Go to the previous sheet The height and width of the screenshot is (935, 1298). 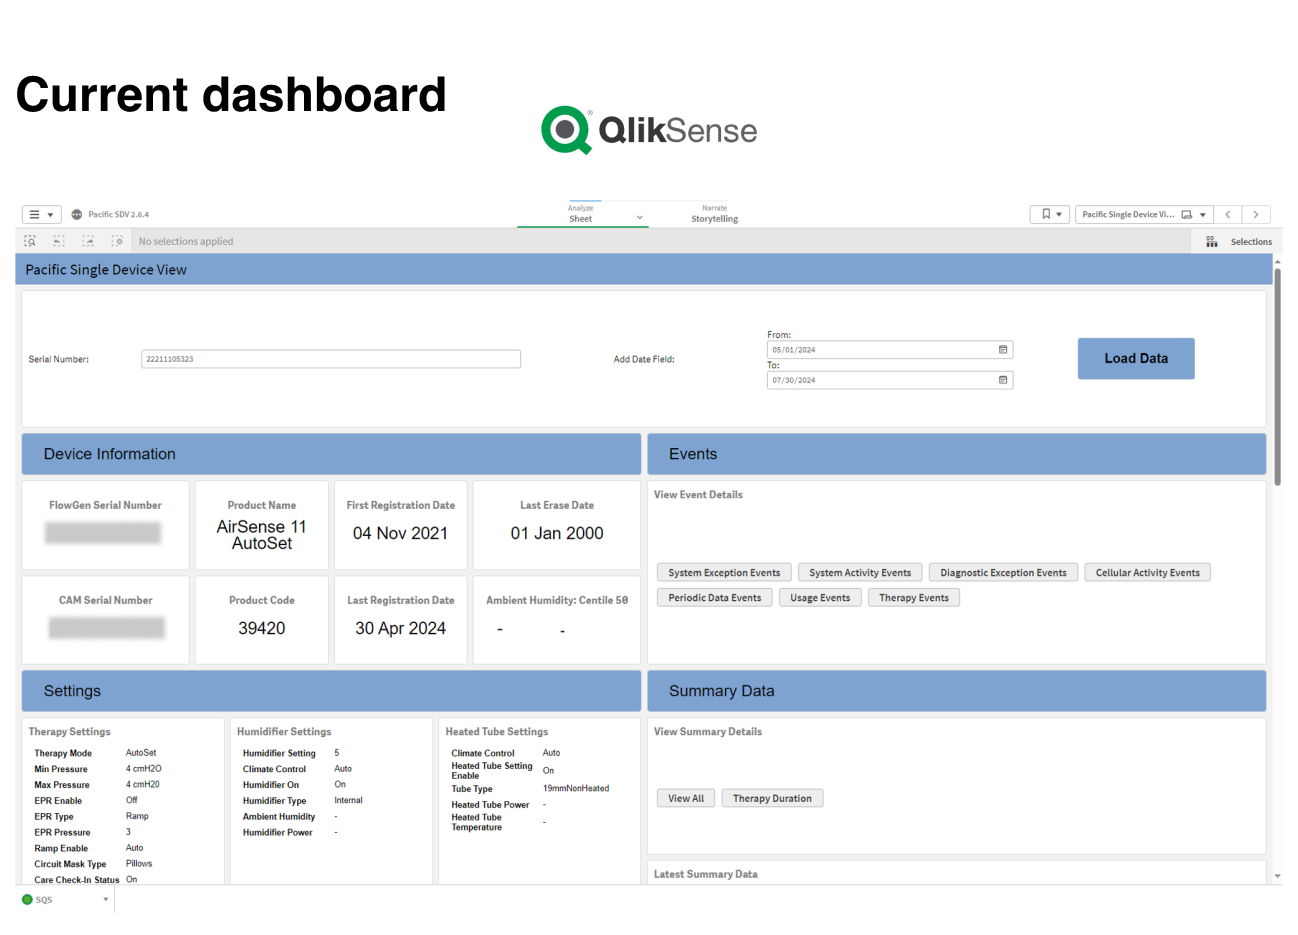click(1228, 214)
